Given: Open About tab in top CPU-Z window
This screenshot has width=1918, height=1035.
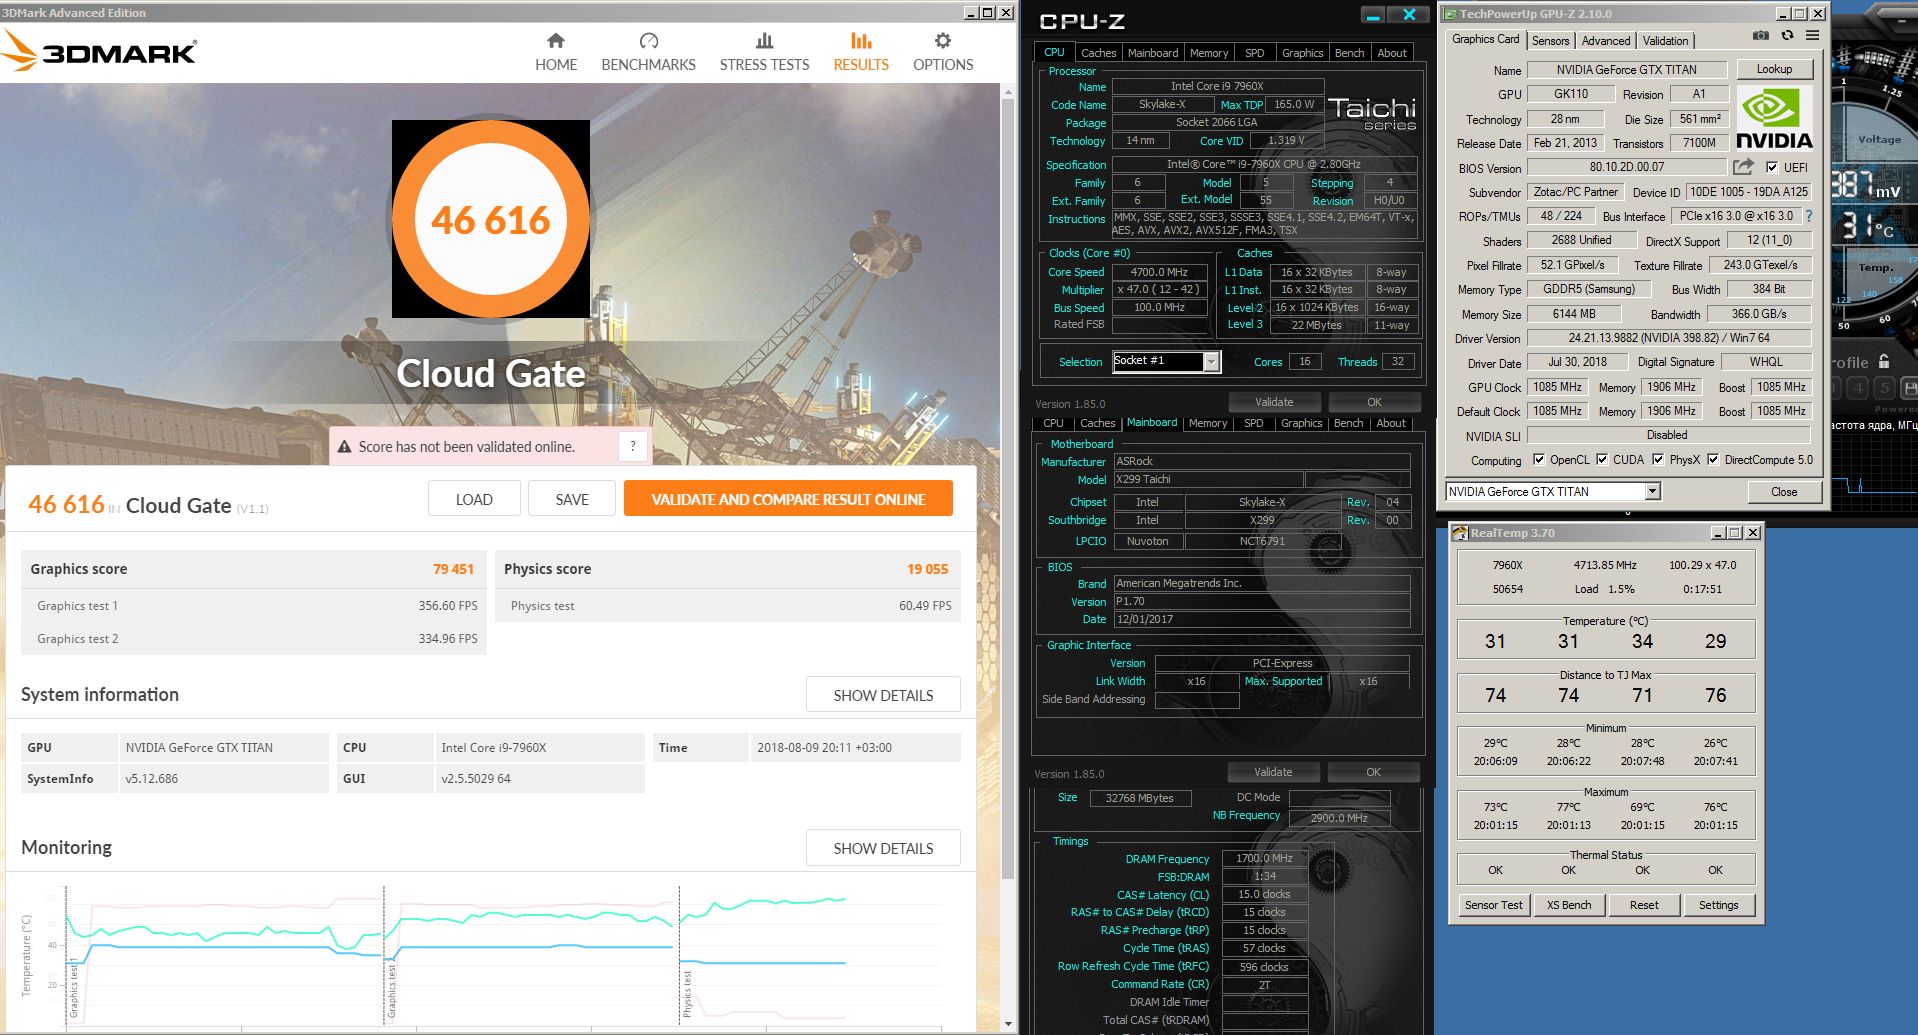Looking at the screenshot, I should point(1392,53).
